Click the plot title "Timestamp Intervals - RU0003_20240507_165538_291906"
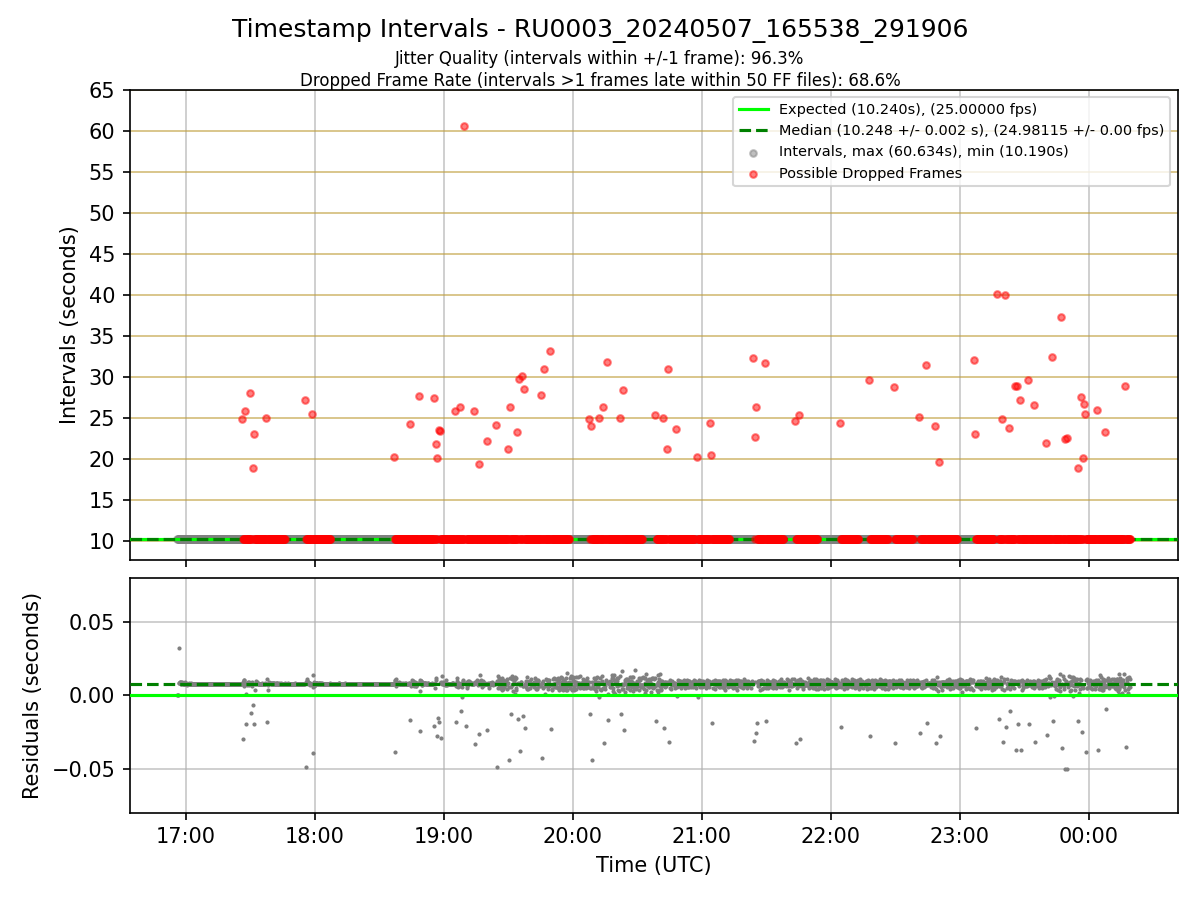The height and width of the screenshot is (900, 1200). click(600, 29)
